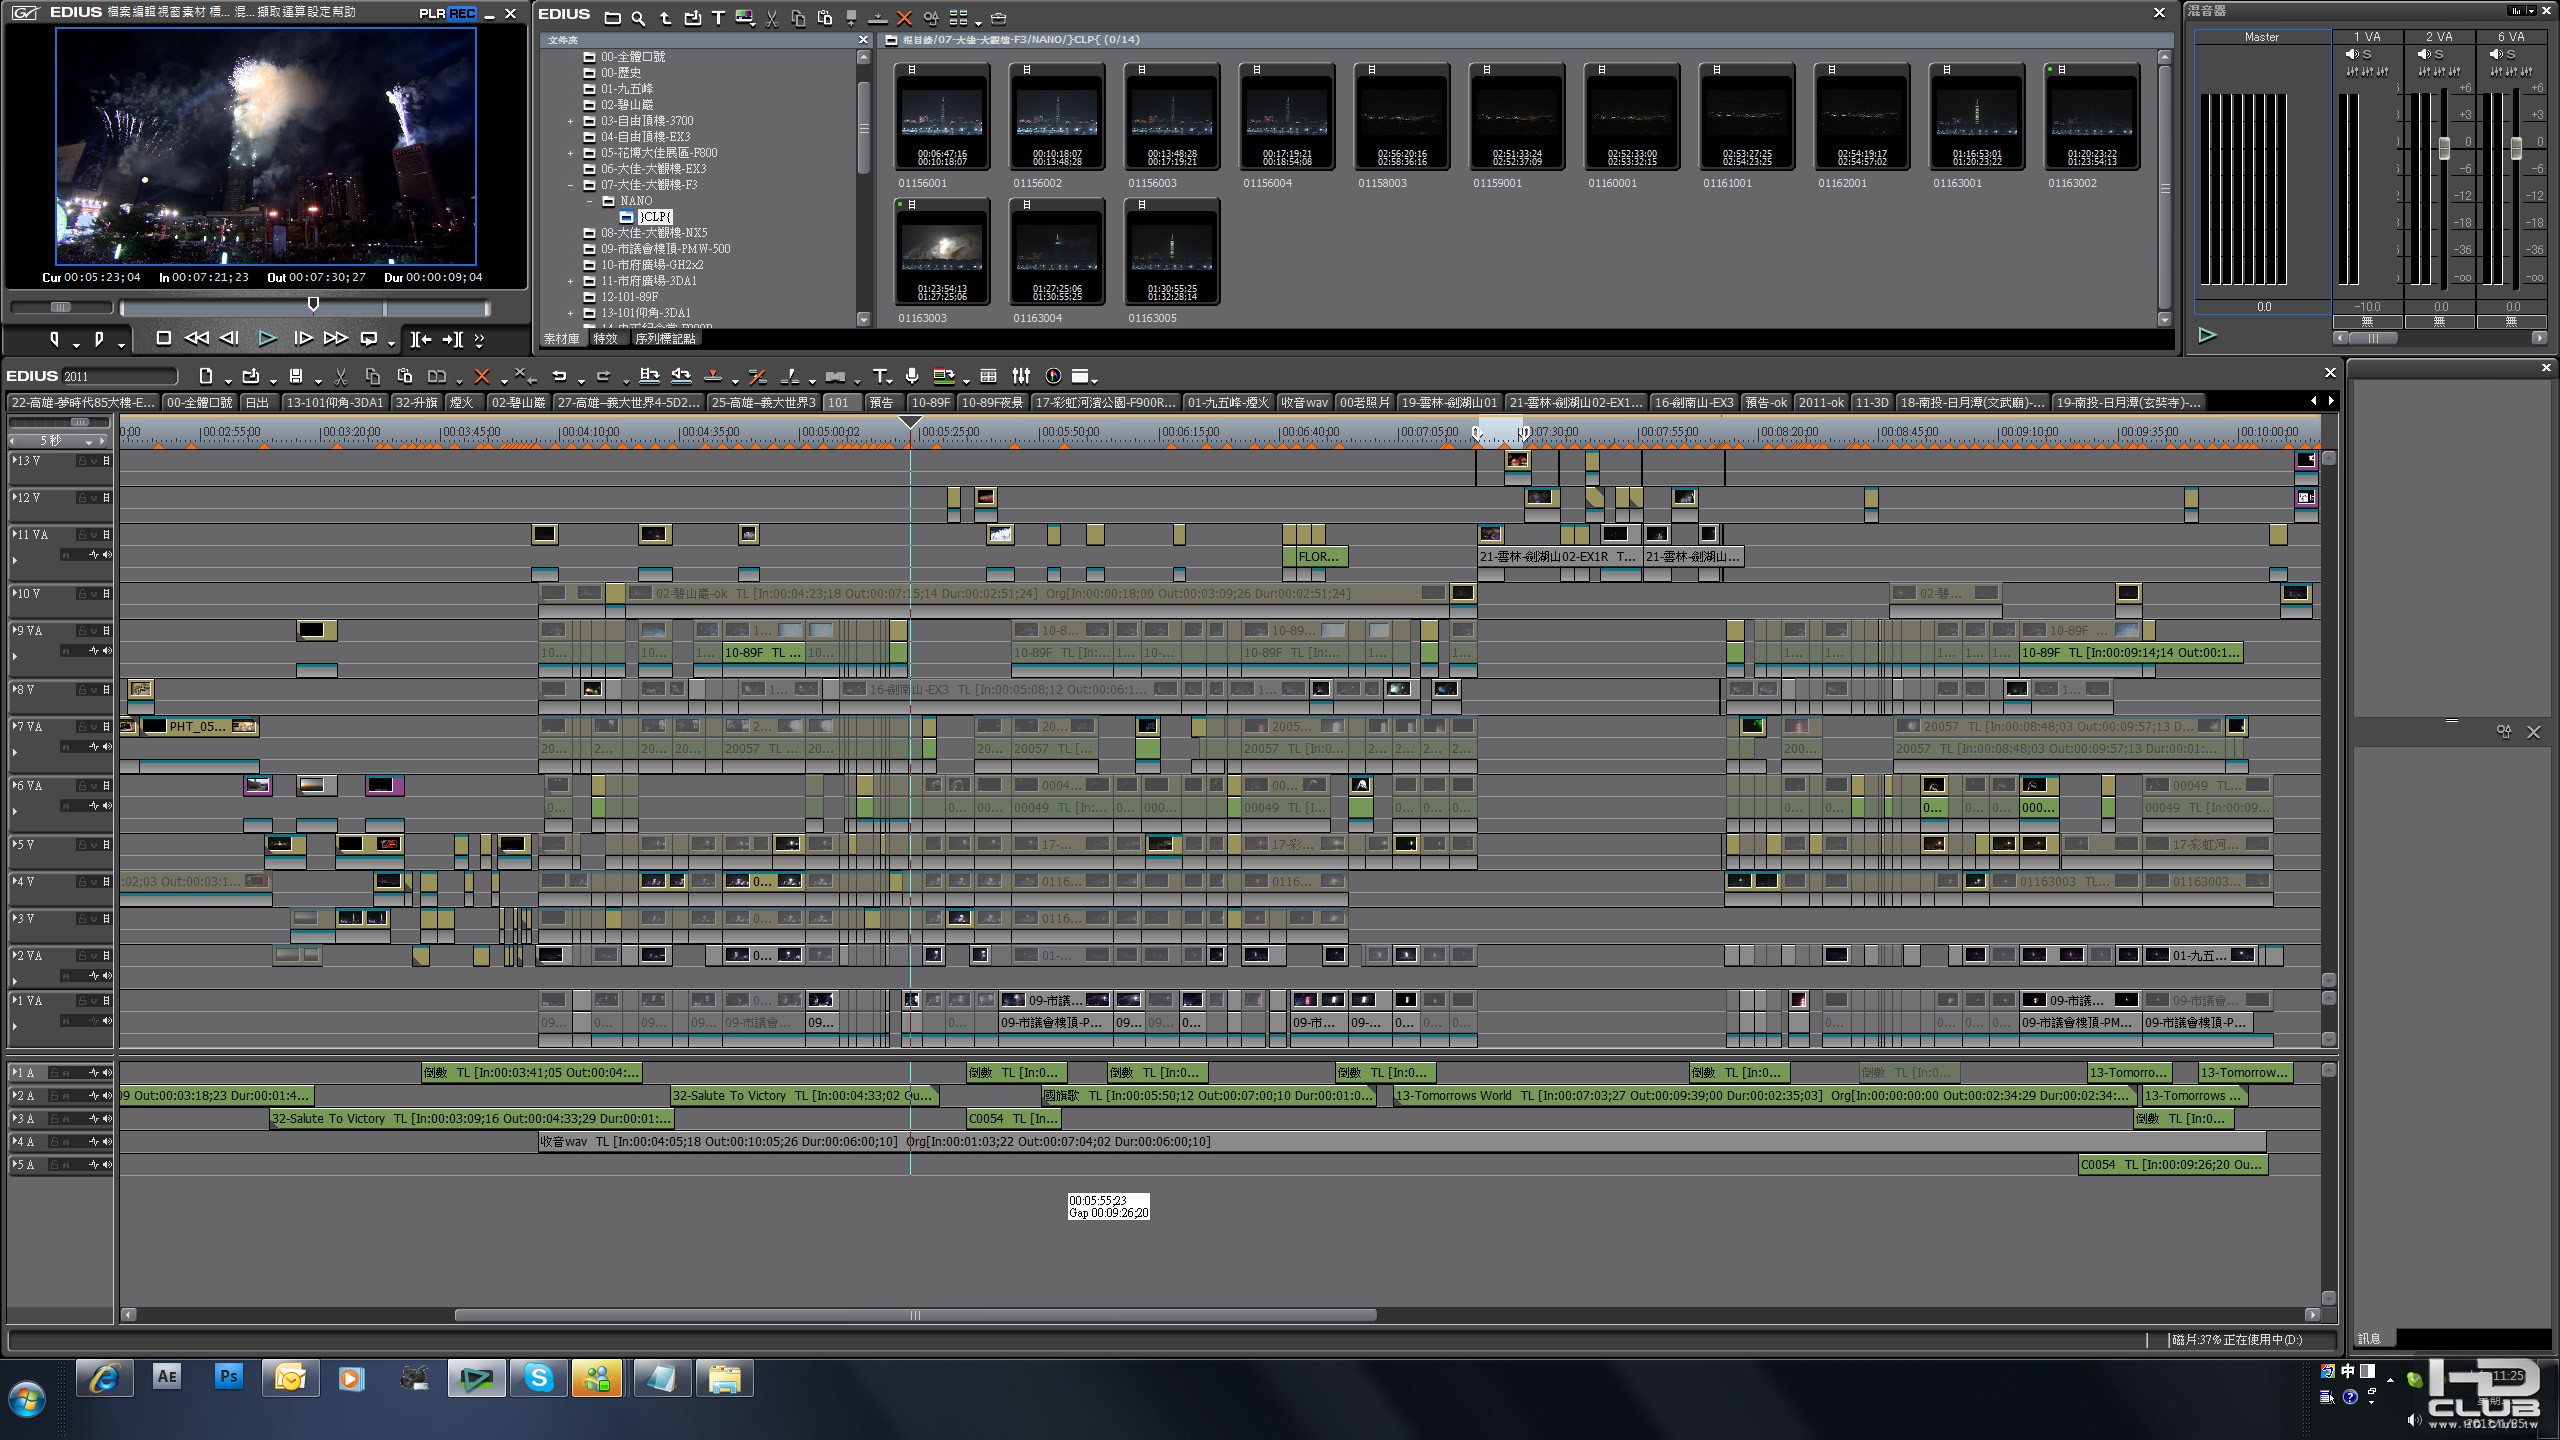This screenshot has width=2560, height=1440.
Task: Toggle the lock on the 13 V track
Action: [84, 461]
